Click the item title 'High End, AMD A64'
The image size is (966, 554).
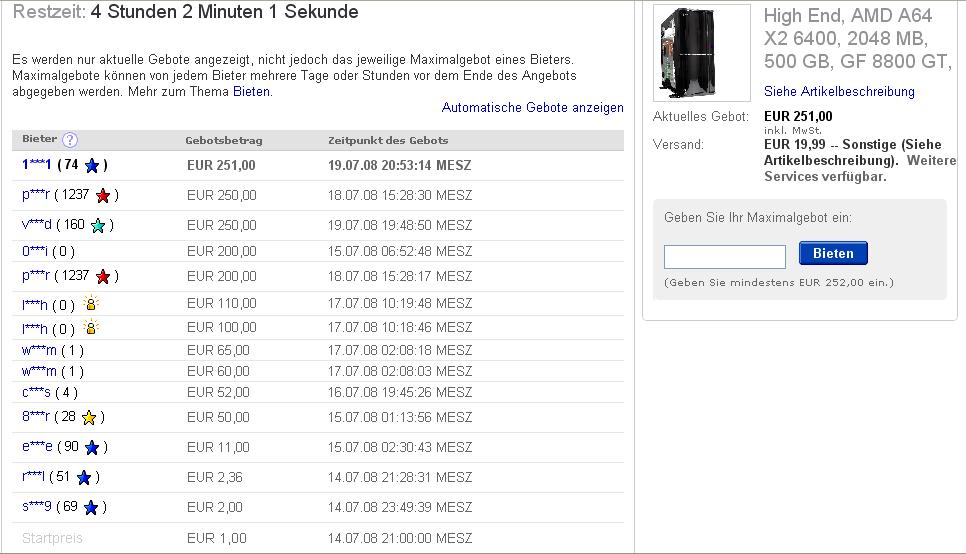(848, 15)
